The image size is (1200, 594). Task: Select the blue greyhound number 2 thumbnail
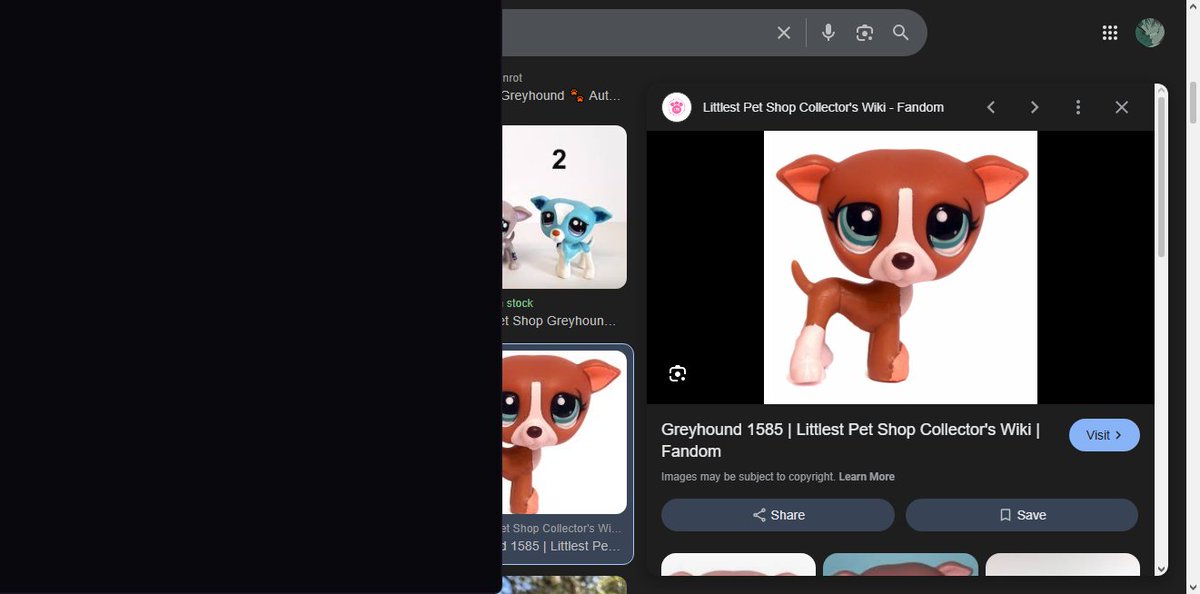pyautogui.click(x=565, y=207)
